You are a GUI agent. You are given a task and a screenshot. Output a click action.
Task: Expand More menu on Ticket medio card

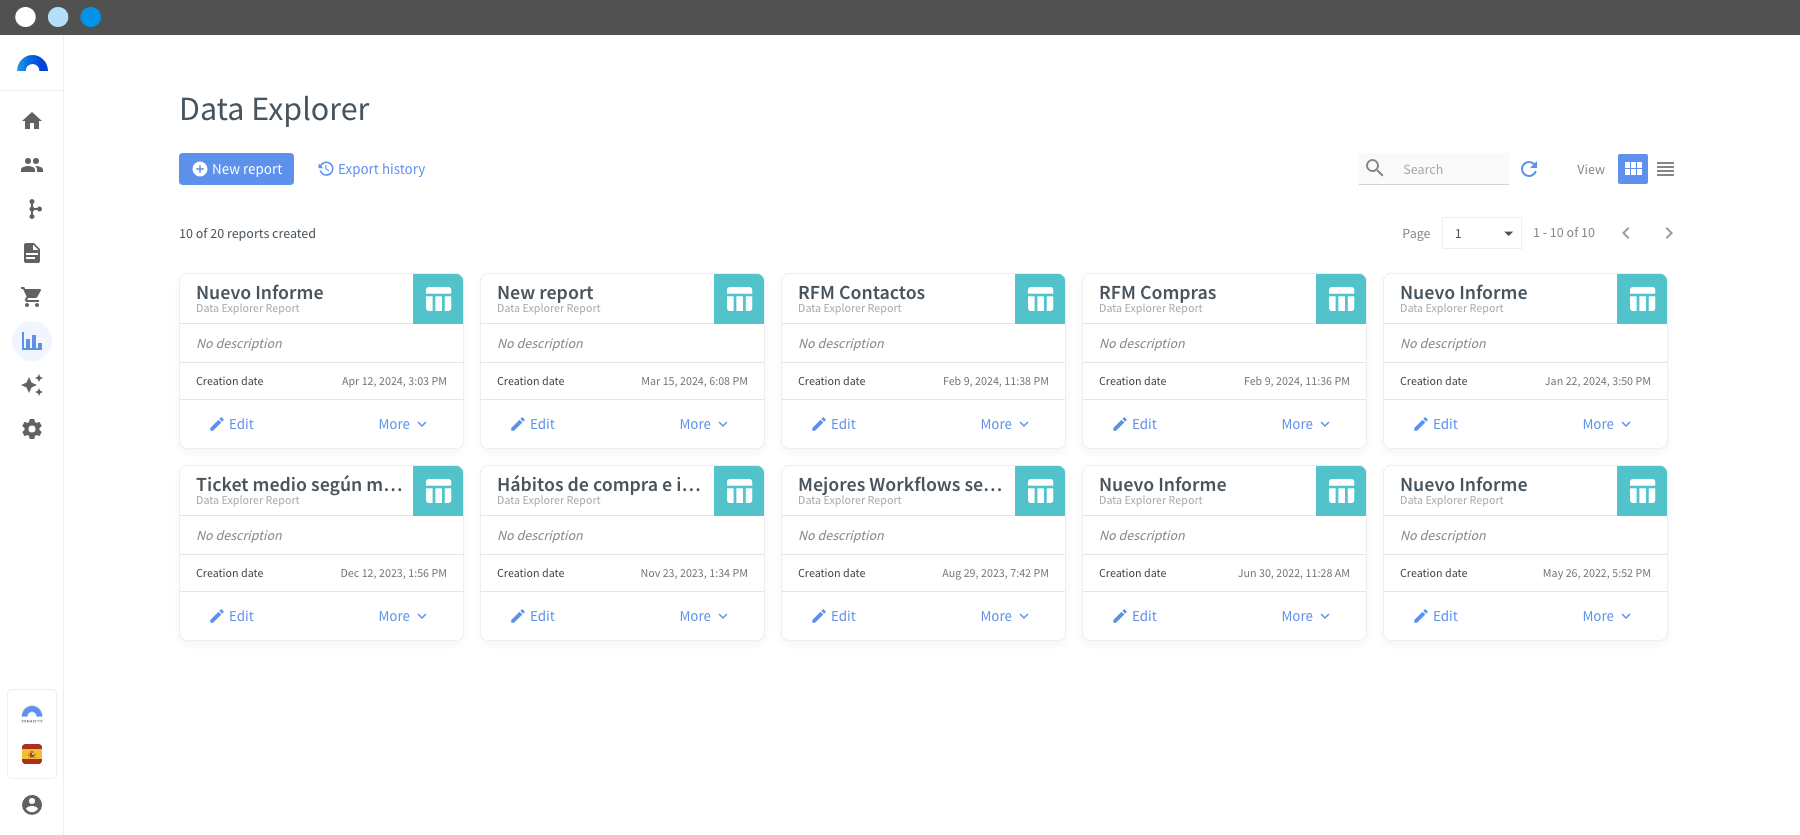coord(402,616)
